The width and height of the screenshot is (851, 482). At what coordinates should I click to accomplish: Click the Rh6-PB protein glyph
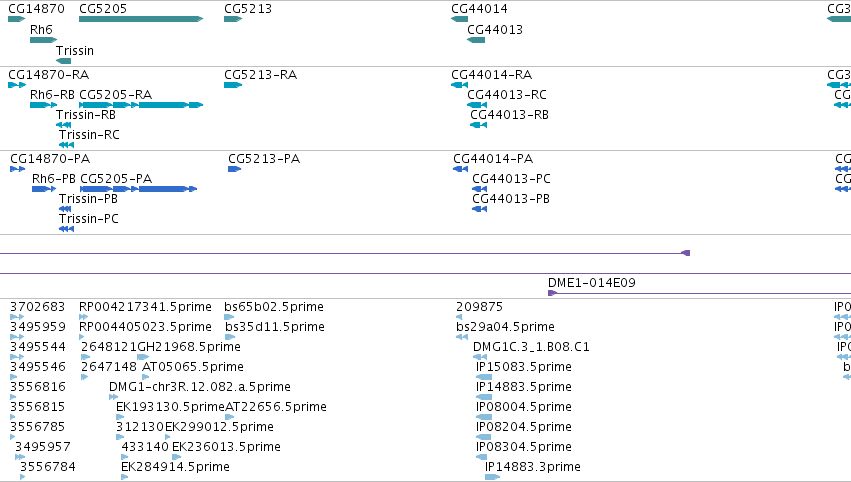pyautogui.click(x=44, y=189)
